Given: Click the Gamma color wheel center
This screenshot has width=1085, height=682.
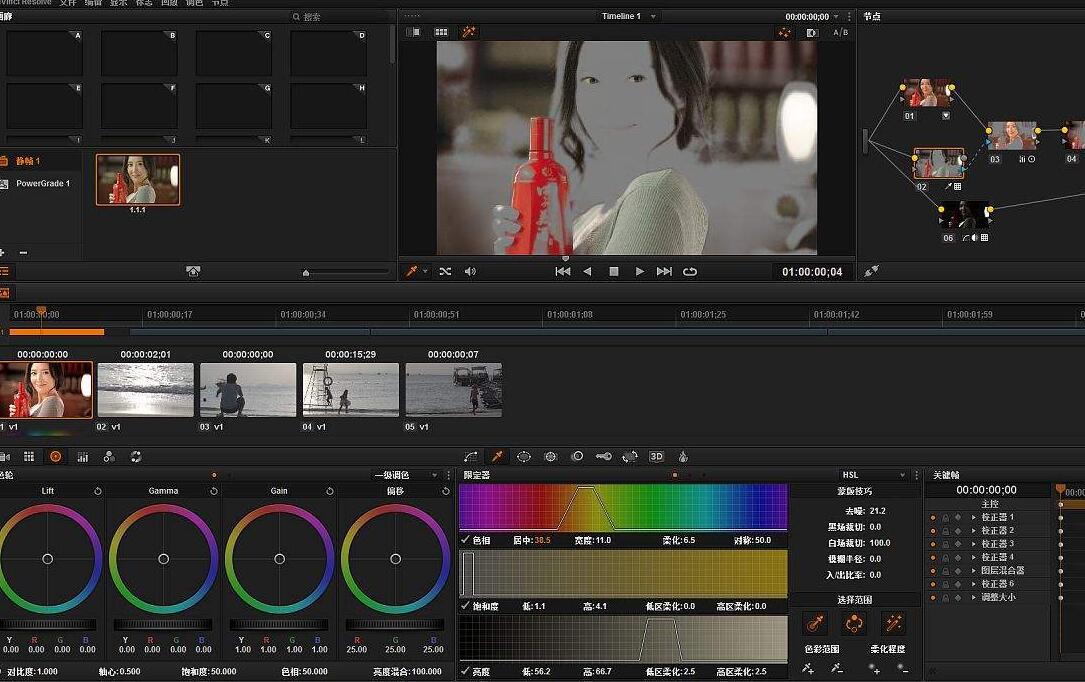Looking at the screenshot, I should tap(163, 559).
